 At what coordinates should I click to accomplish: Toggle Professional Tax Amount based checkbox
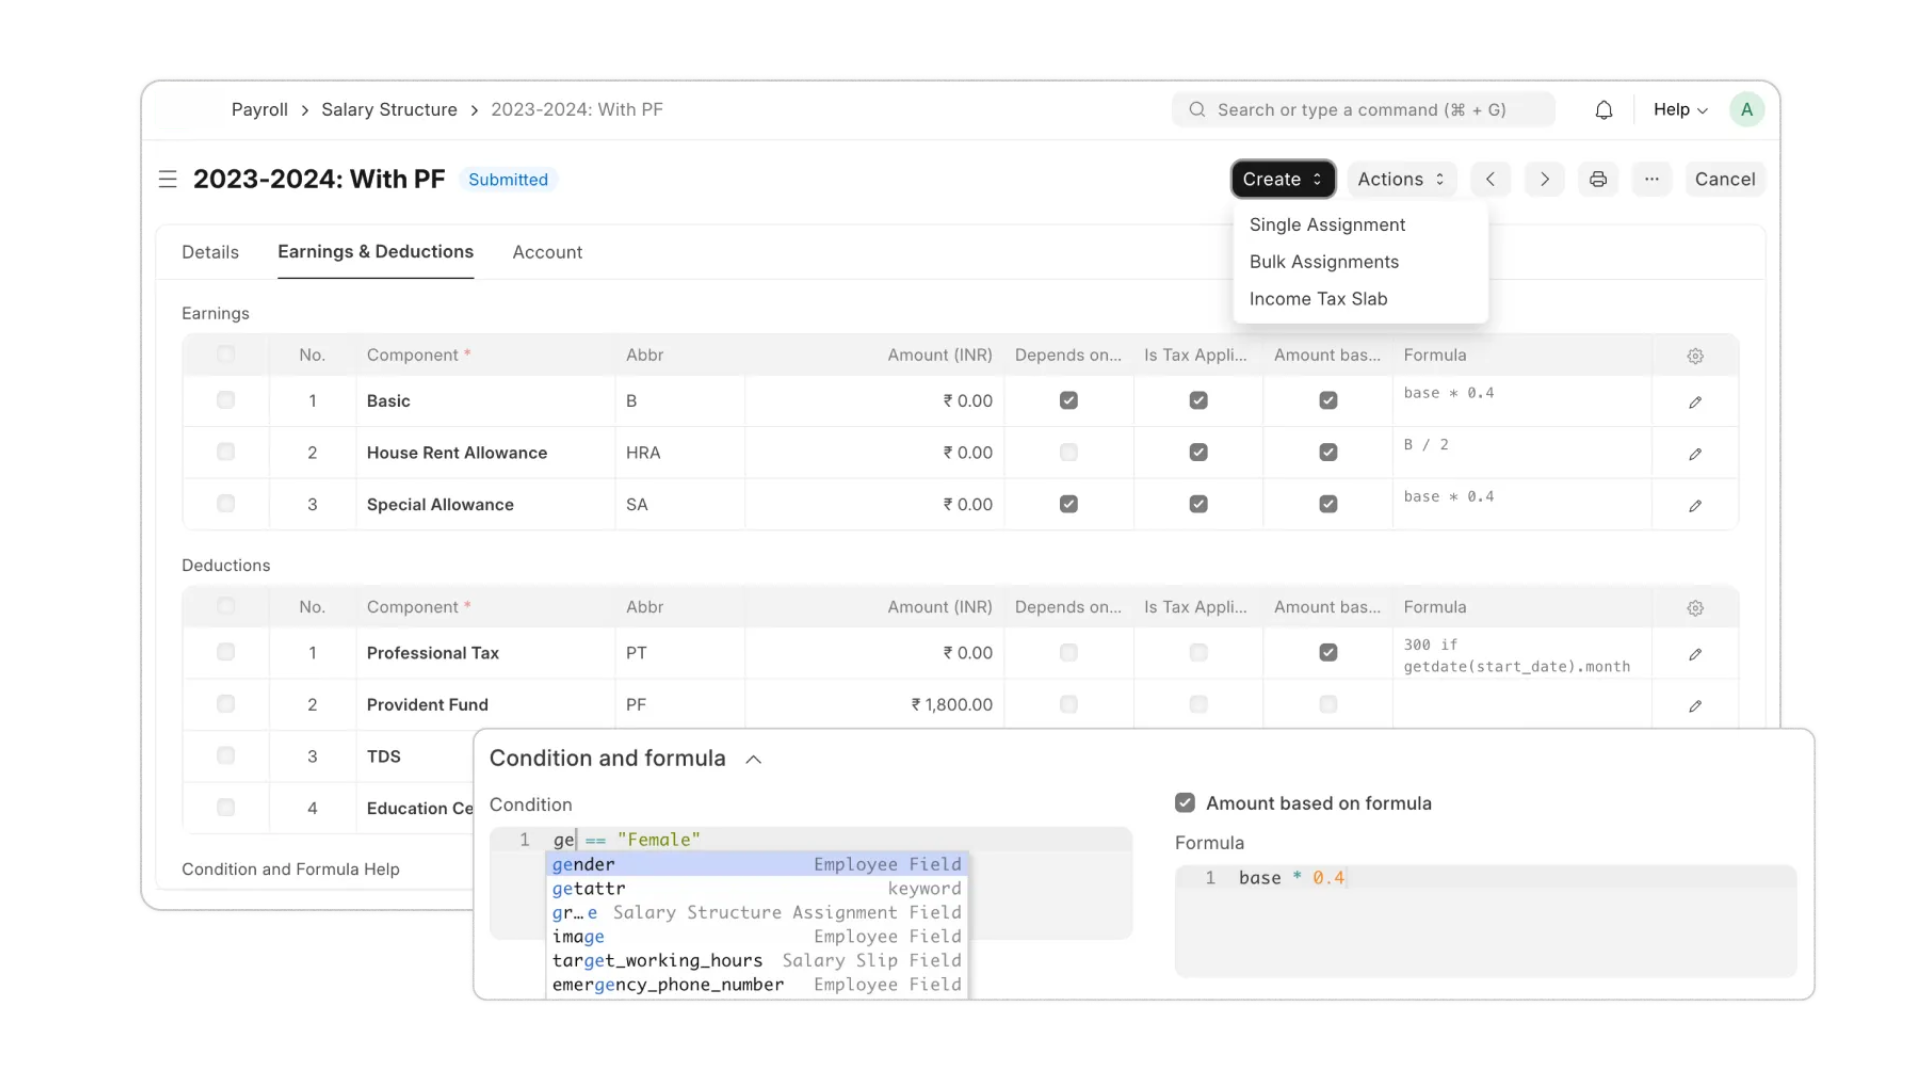pos(1328,652)
